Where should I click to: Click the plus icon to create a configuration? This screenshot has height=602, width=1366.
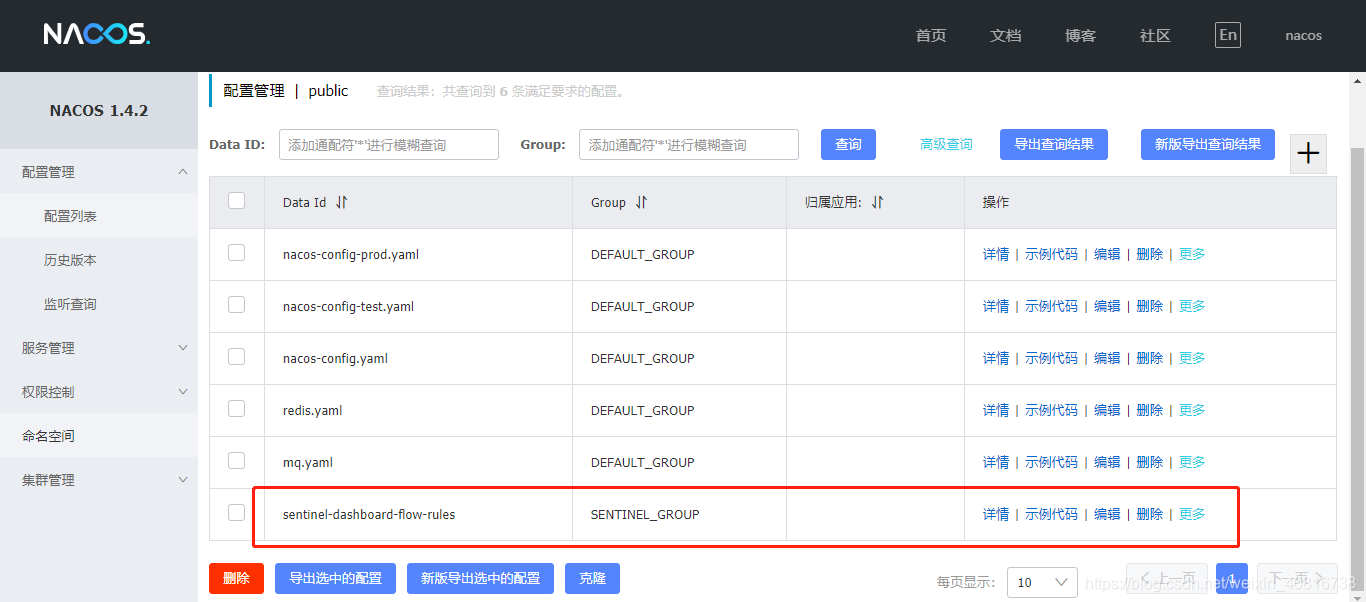point(1308,153)
